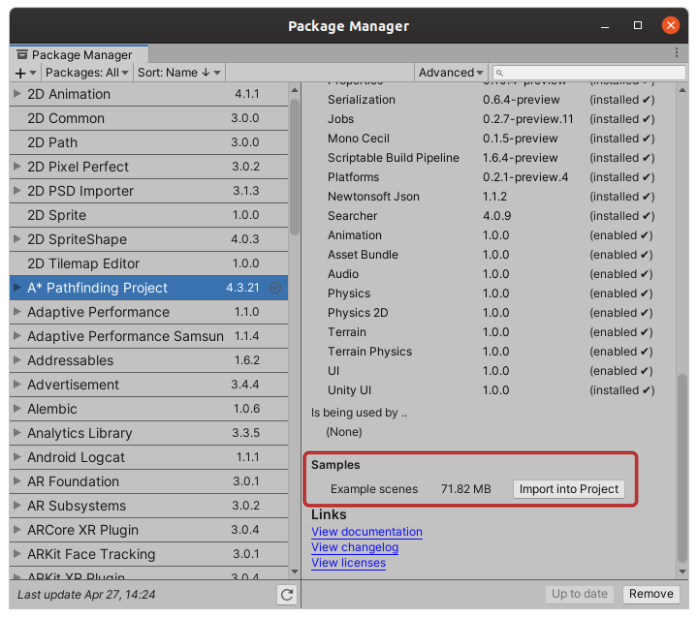Select the Alembic package row
Image resolution: width=698 pixels, height=618 pixels.
[149, 409]
